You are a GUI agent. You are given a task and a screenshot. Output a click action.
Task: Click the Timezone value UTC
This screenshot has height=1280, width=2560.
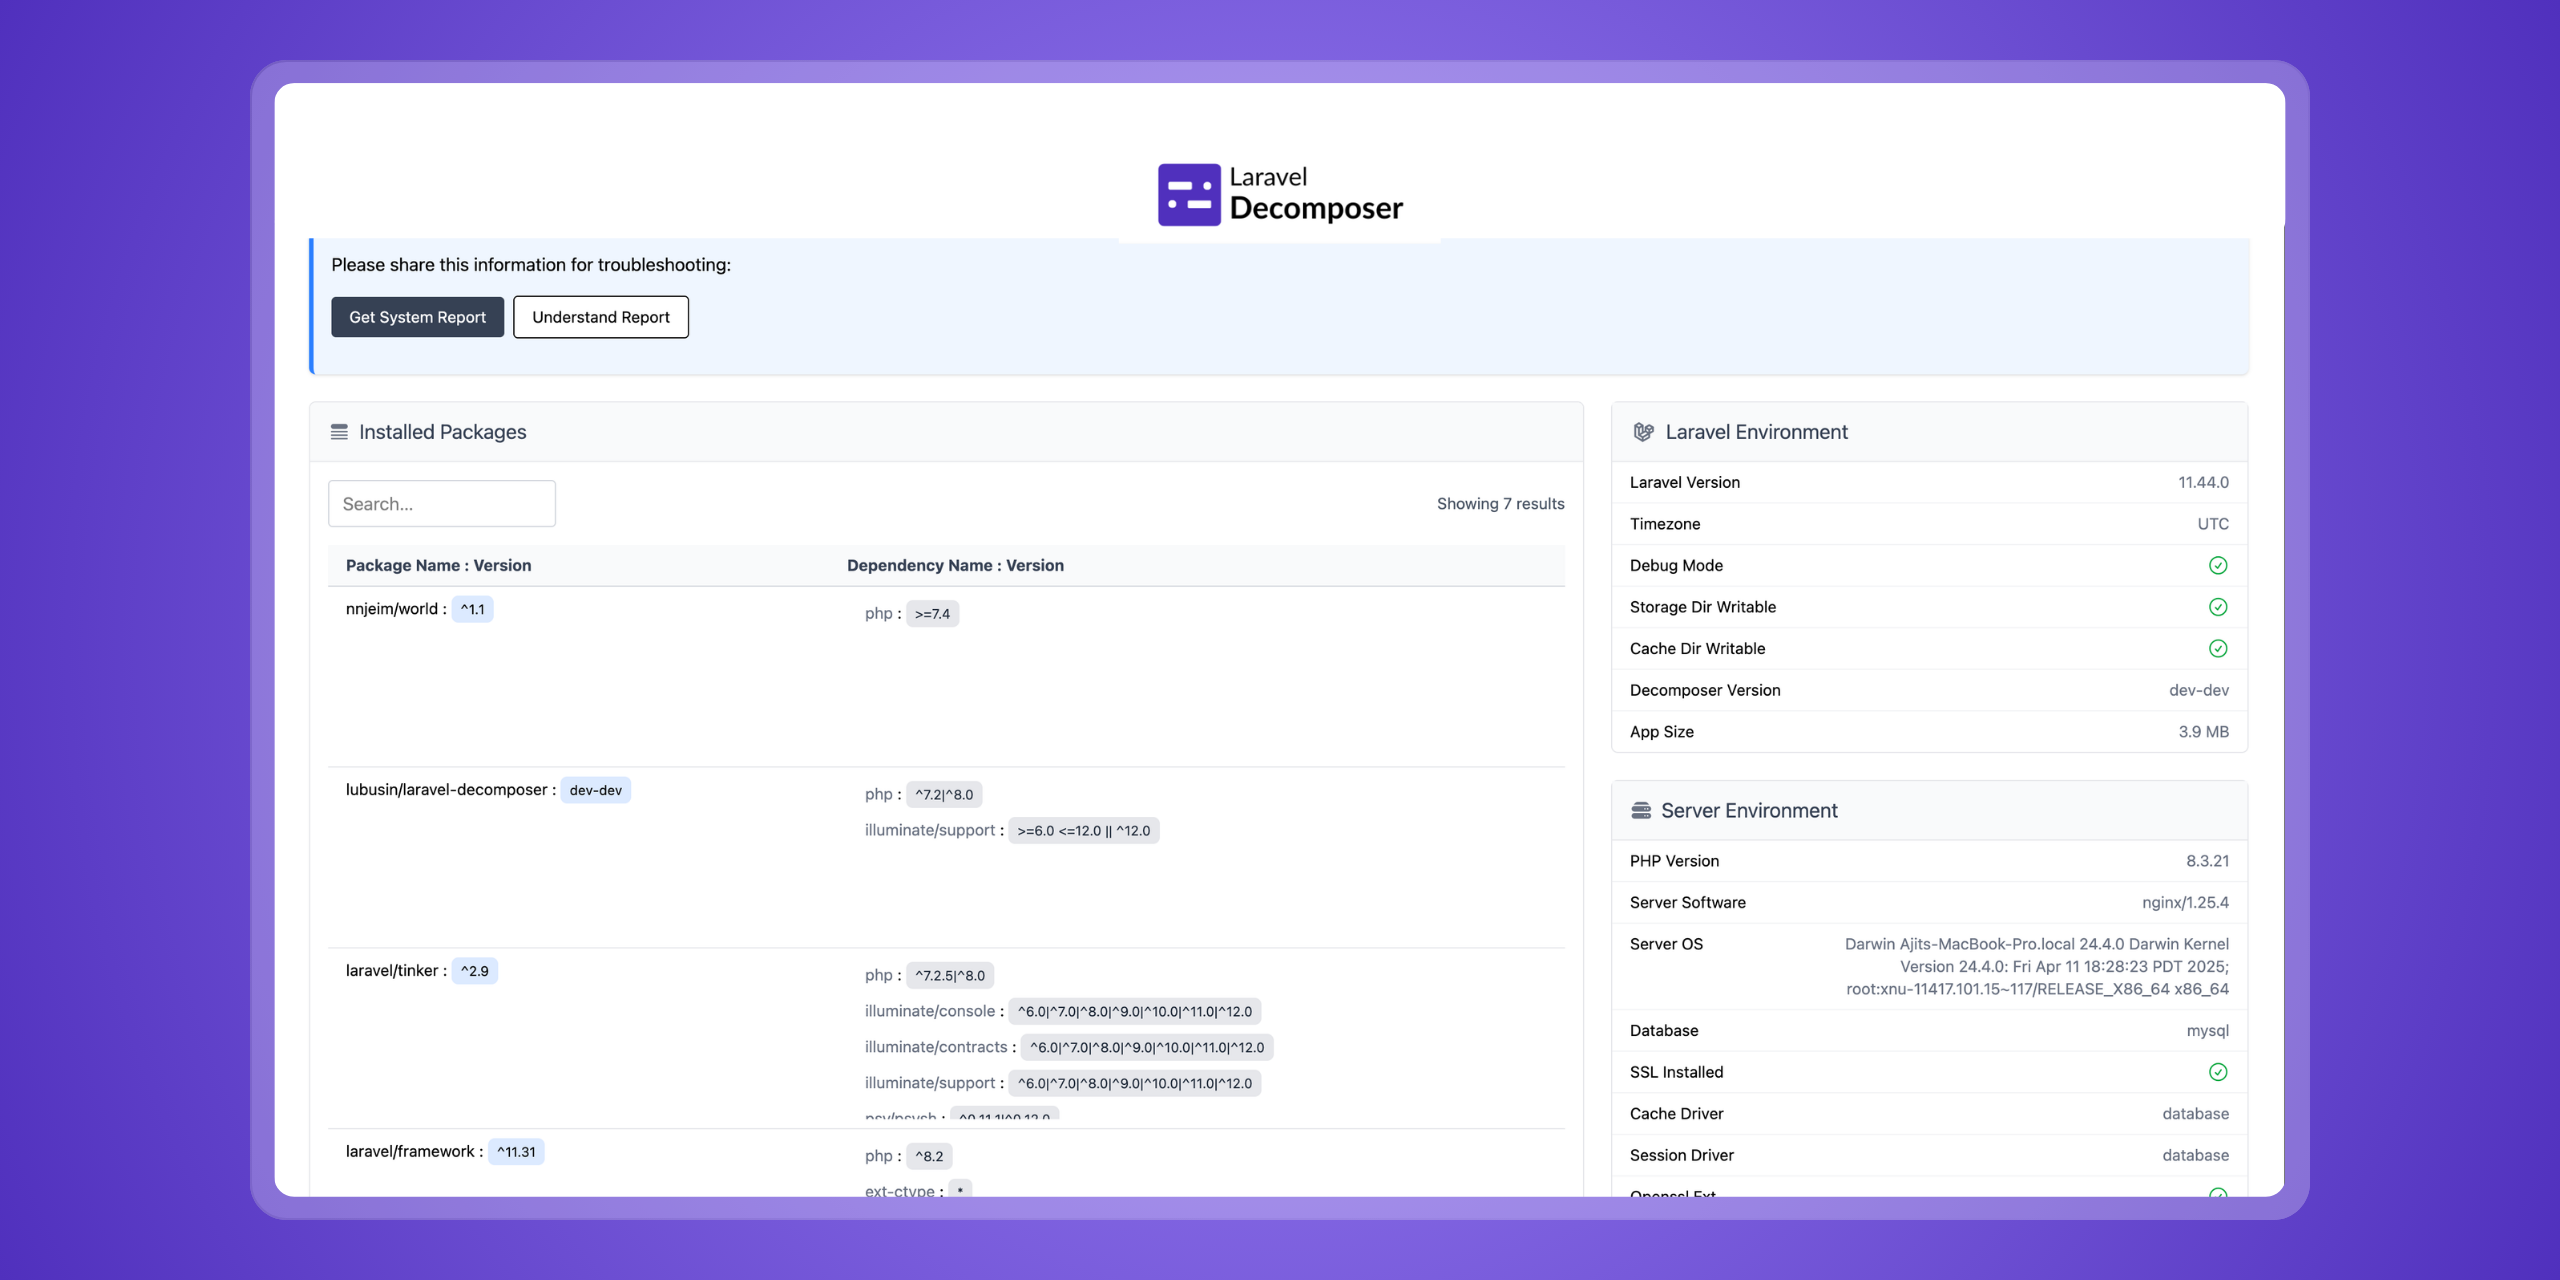point(2213,524)
